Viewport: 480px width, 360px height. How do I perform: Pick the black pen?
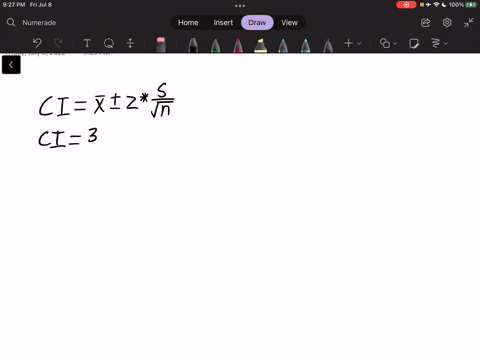[193, 45]
